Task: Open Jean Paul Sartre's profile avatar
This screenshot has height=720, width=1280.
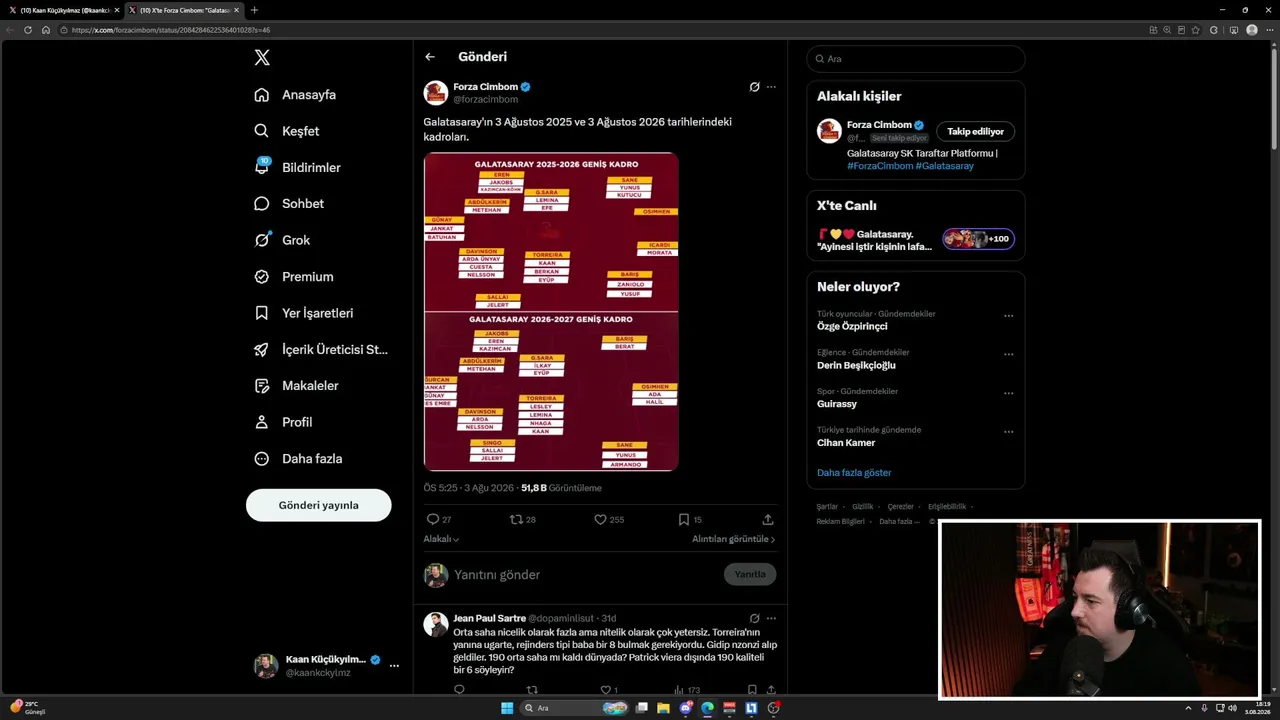Action: 436,625
